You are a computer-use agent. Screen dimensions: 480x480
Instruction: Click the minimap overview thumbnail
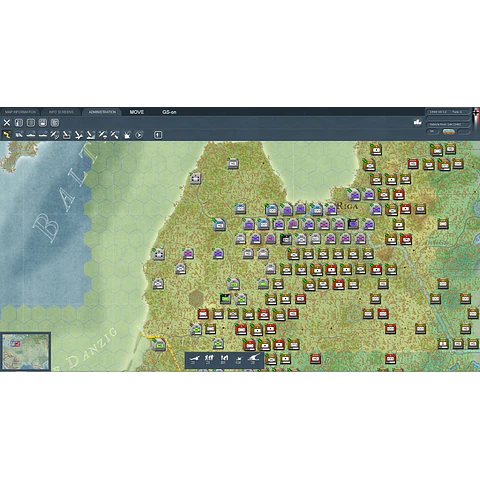(x=25, y=352)
